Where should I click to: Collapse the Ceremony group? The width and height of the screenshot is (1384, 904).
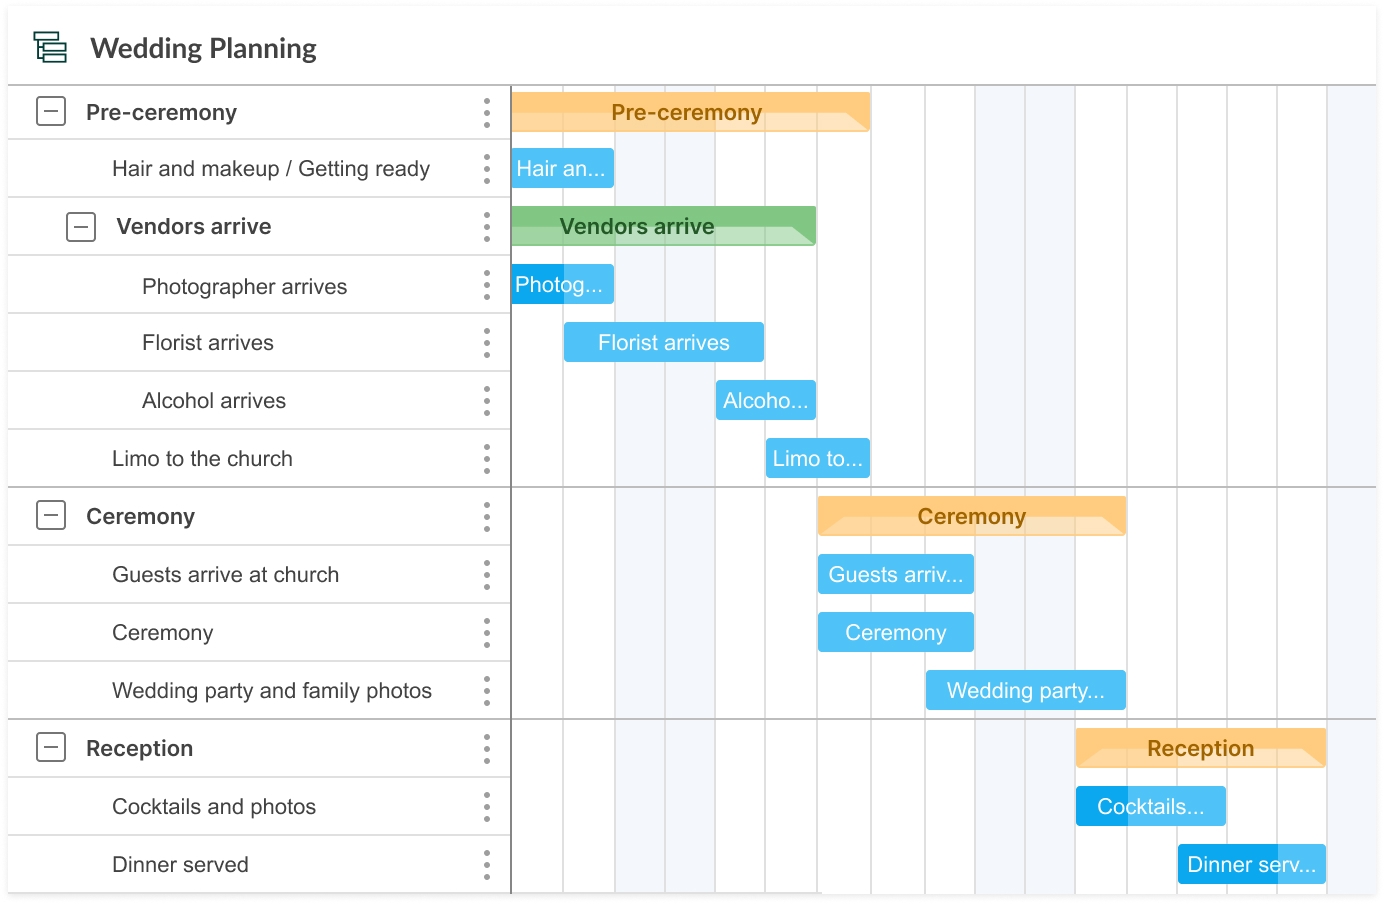coord(50,516)
